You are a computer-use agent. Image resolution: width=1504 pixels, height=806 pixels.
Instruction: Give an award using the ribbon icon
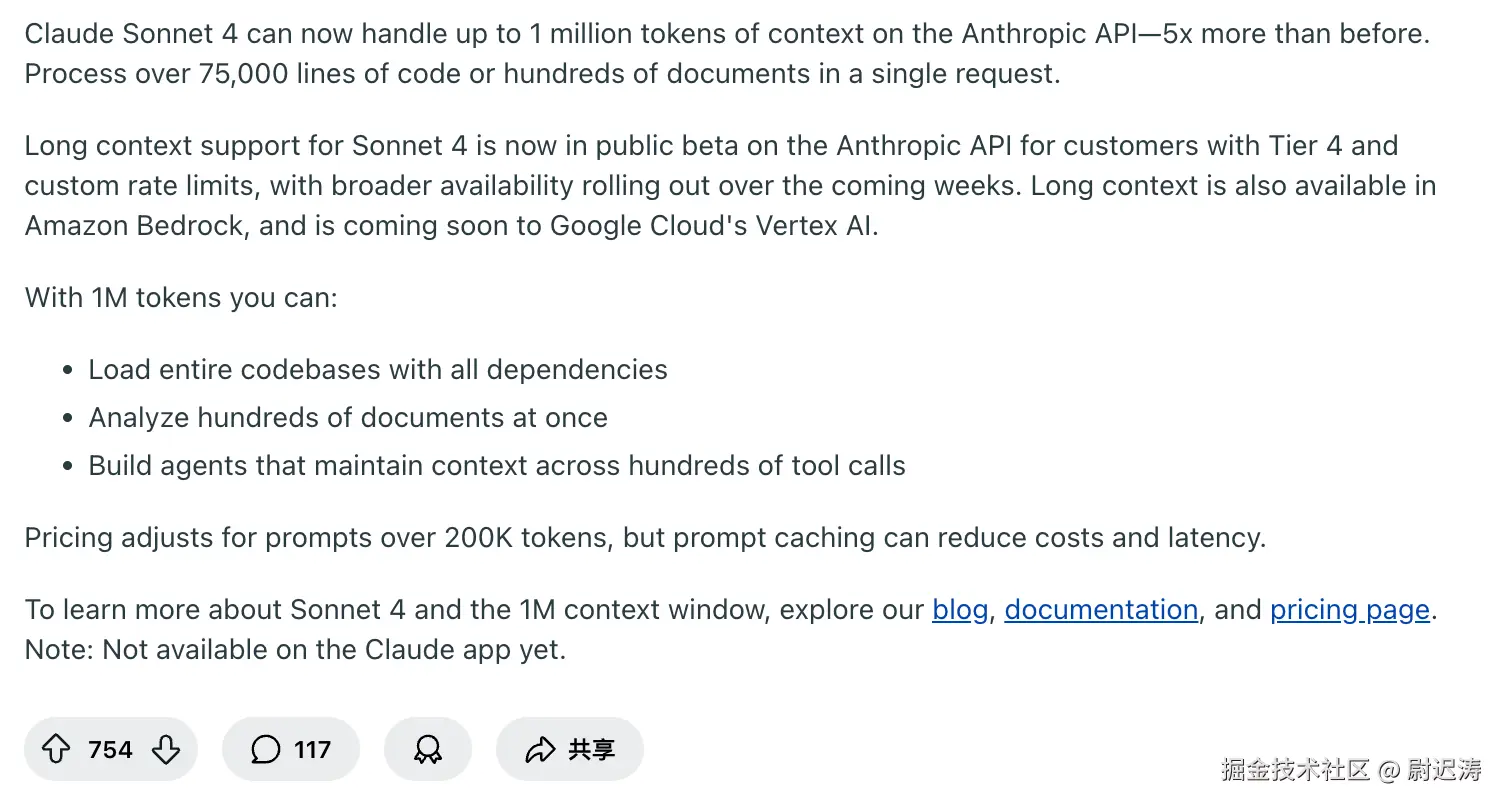[427, 749]
